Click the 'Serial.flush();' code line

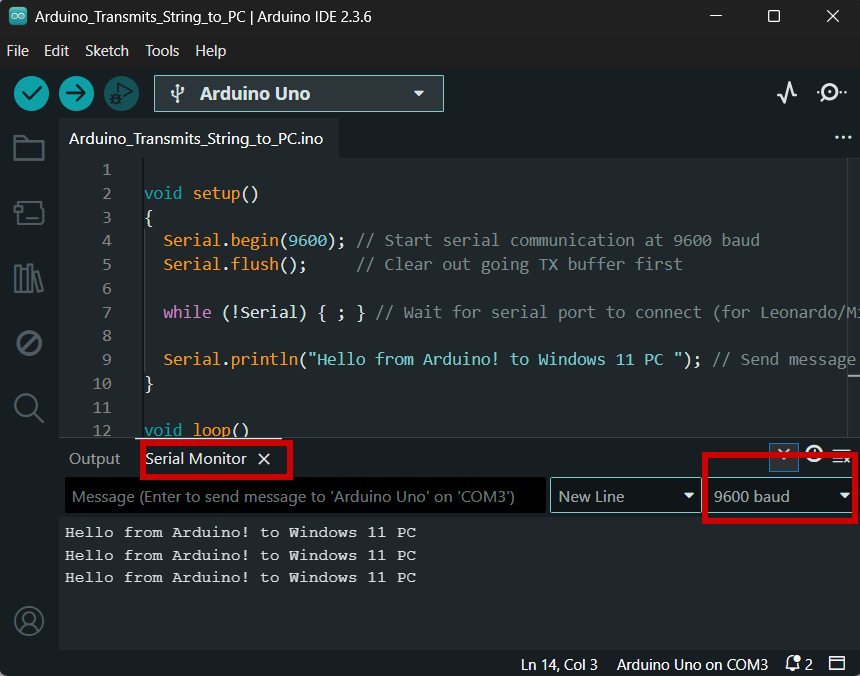[x=235, y=265]
